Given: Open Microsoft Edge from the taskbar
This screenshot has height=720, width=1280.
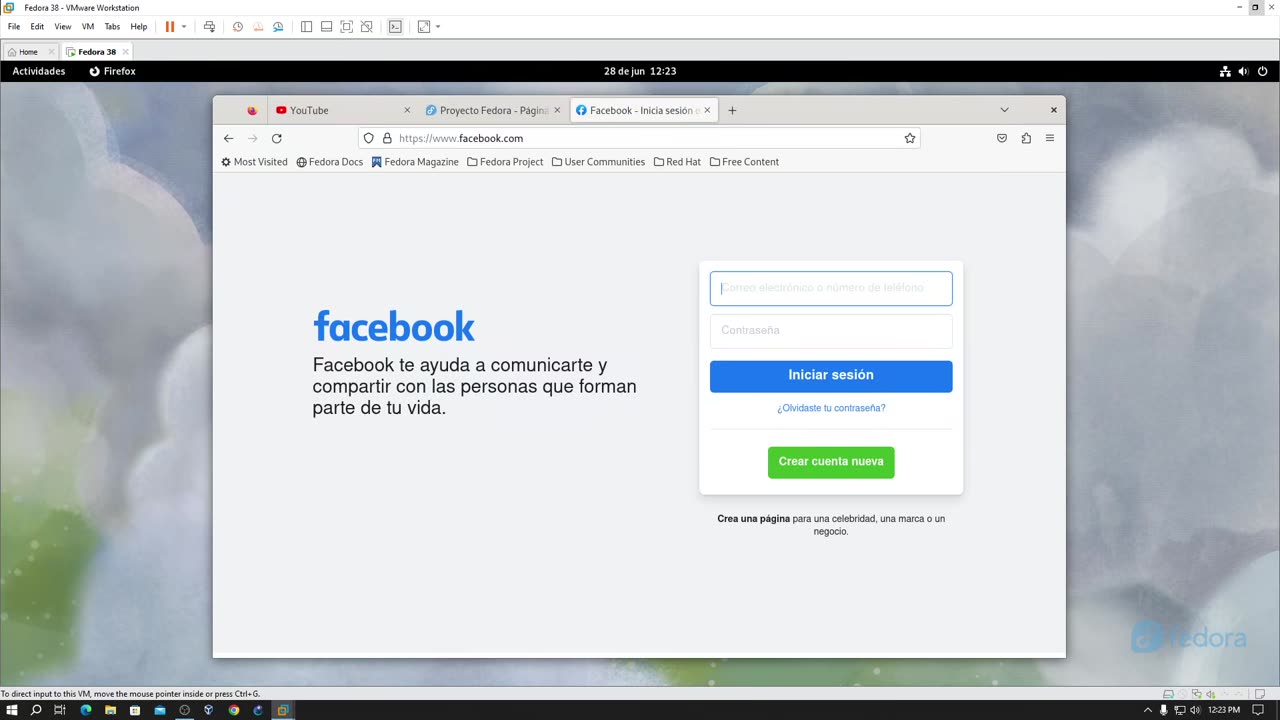Looking at the screenshot, I should pos(86,710).
